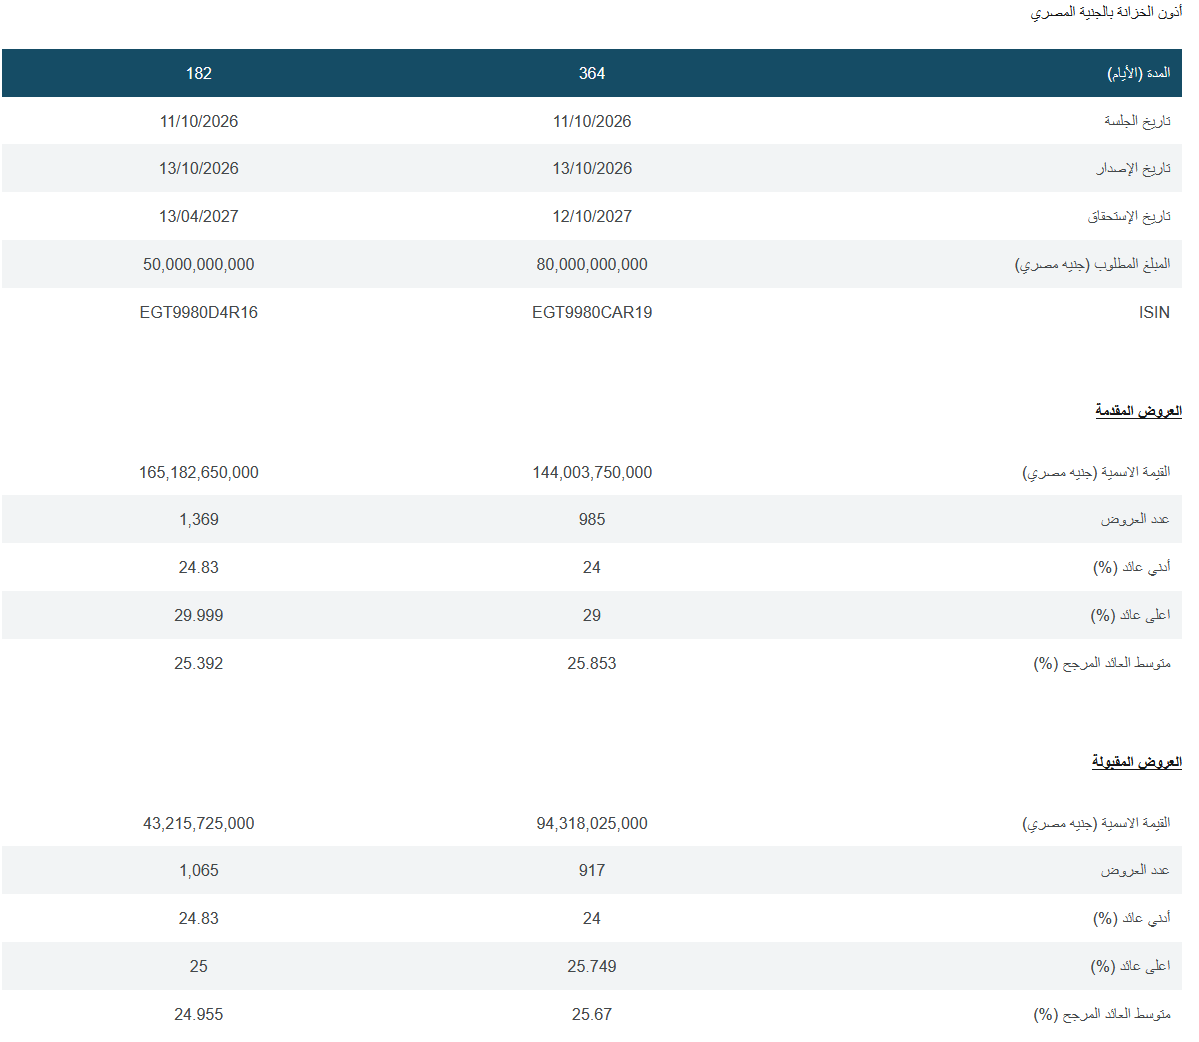This screenshot has height=1042, width=1199.
Task: Click the title 'أذون الخزانة بالجنية المصري'
Action: [1106, 12]
